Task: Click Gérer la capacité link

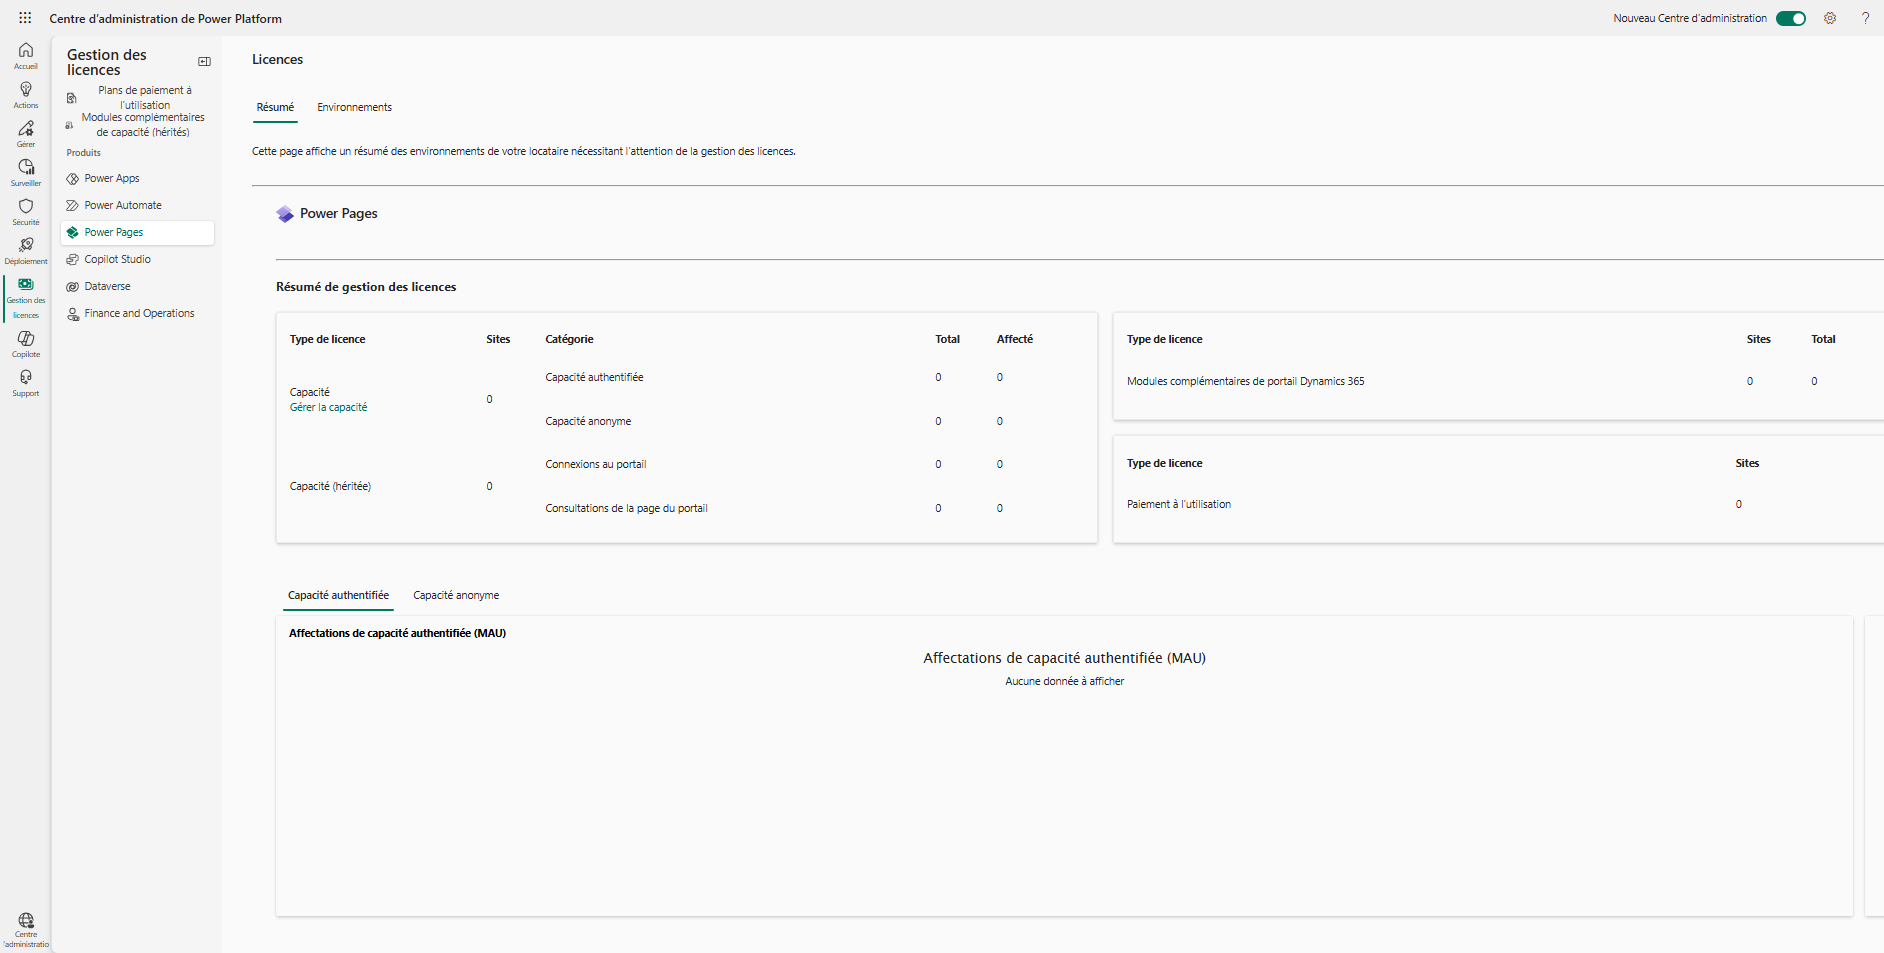Action: [328, 407]
